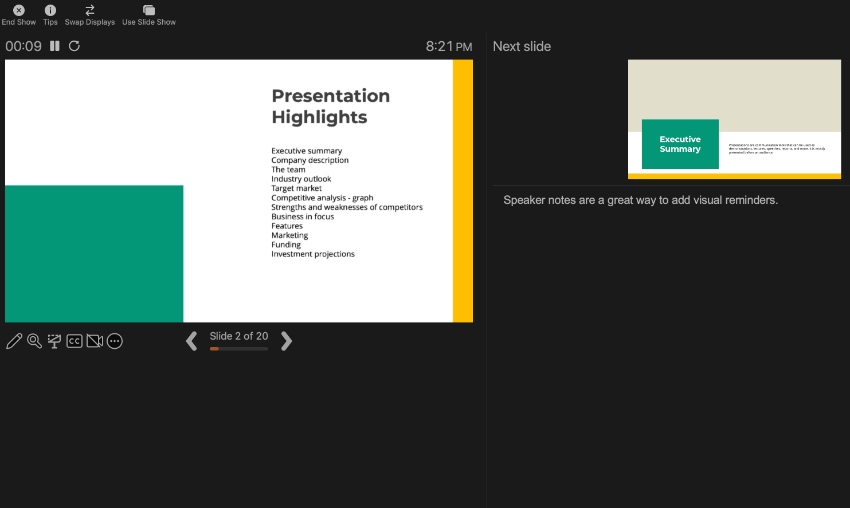This screenshot has width=850, height=508.
Task: Open more options ellipsis menu
Action: (x=114, y=341)
